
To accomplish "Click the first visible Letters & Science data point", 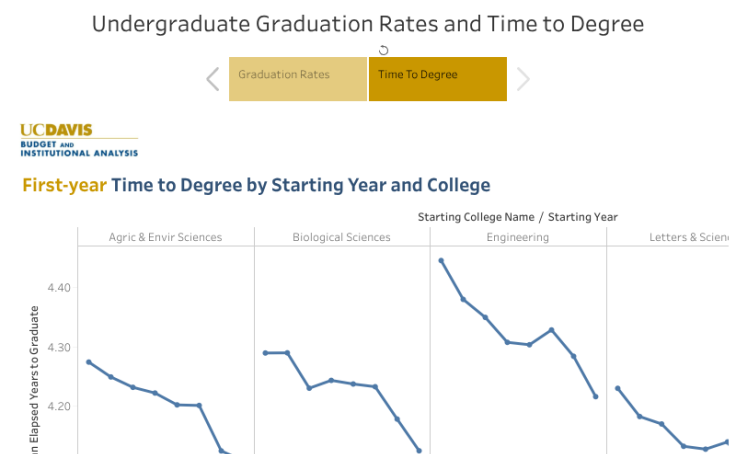I will point(617,388).
